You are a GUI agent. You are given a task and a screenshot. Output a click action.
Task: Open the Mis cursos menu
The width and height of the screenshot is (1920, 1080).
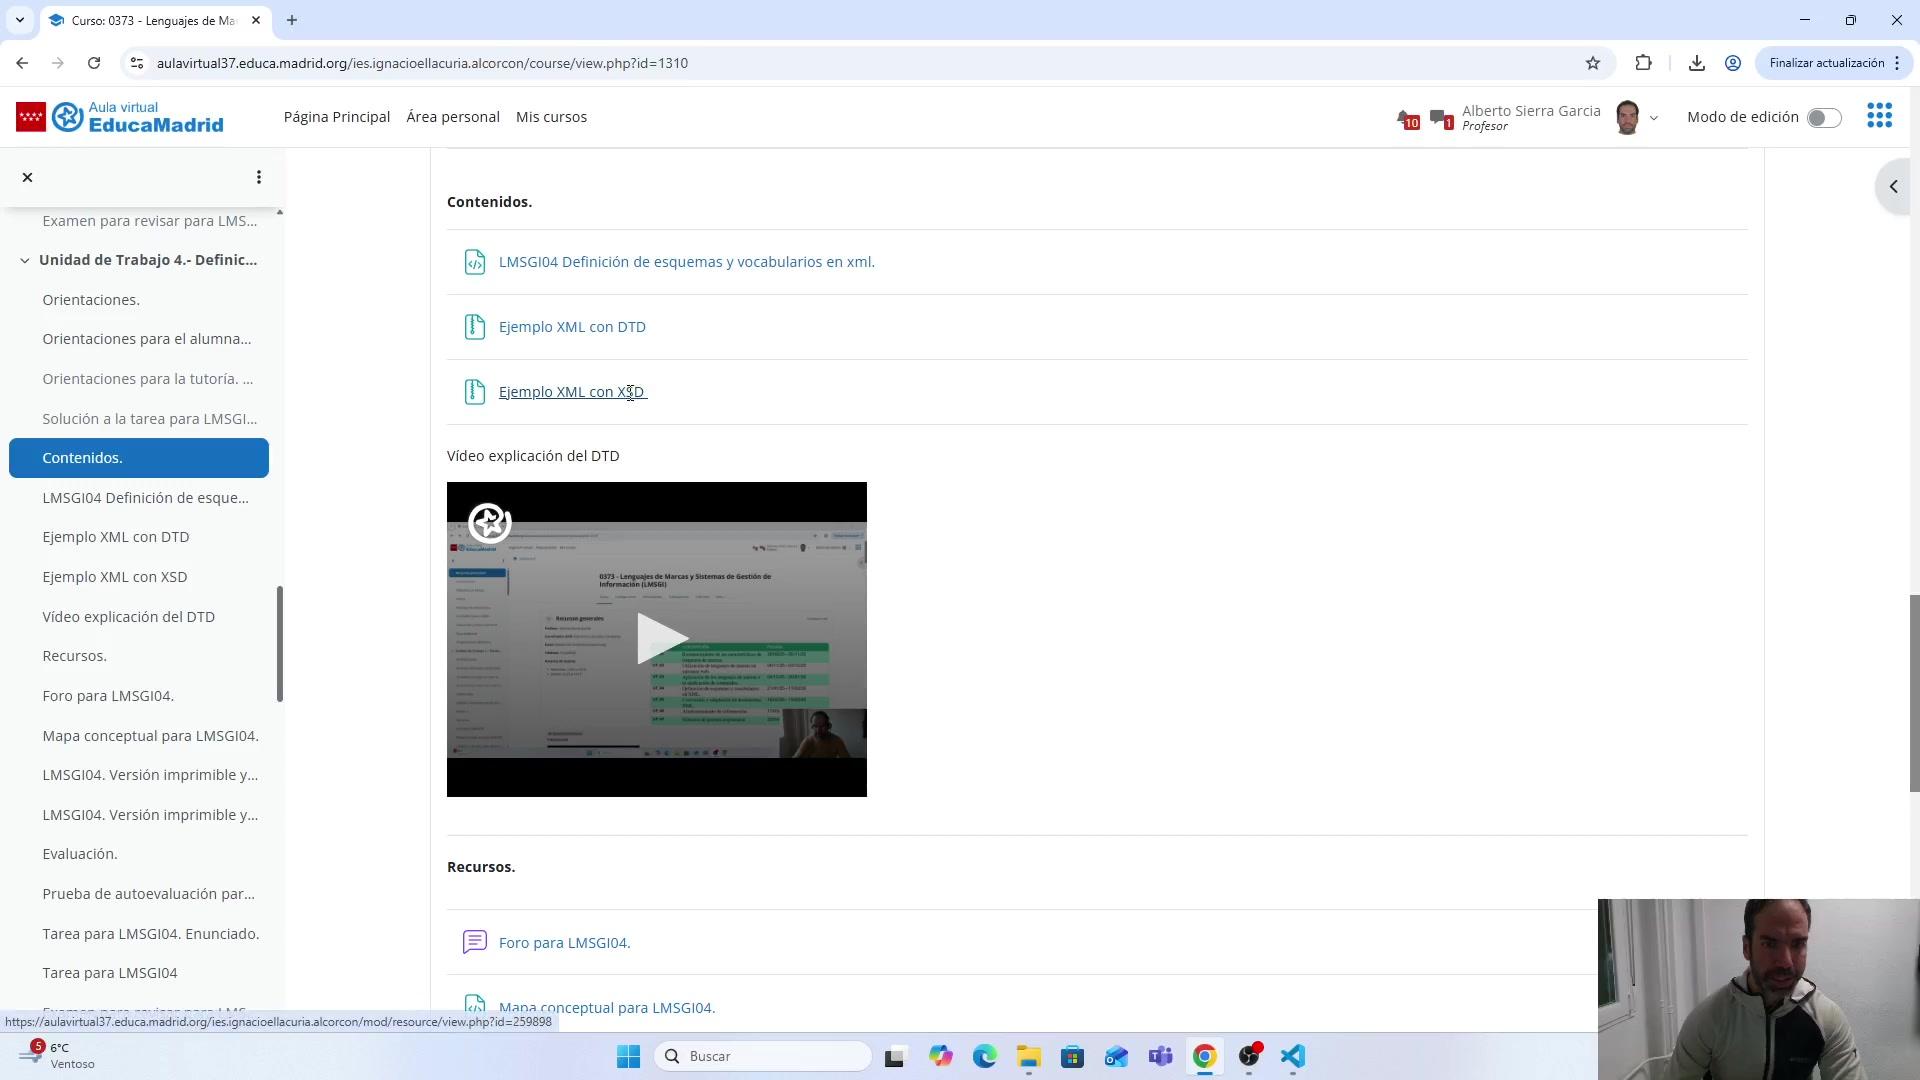pos(551,117)
